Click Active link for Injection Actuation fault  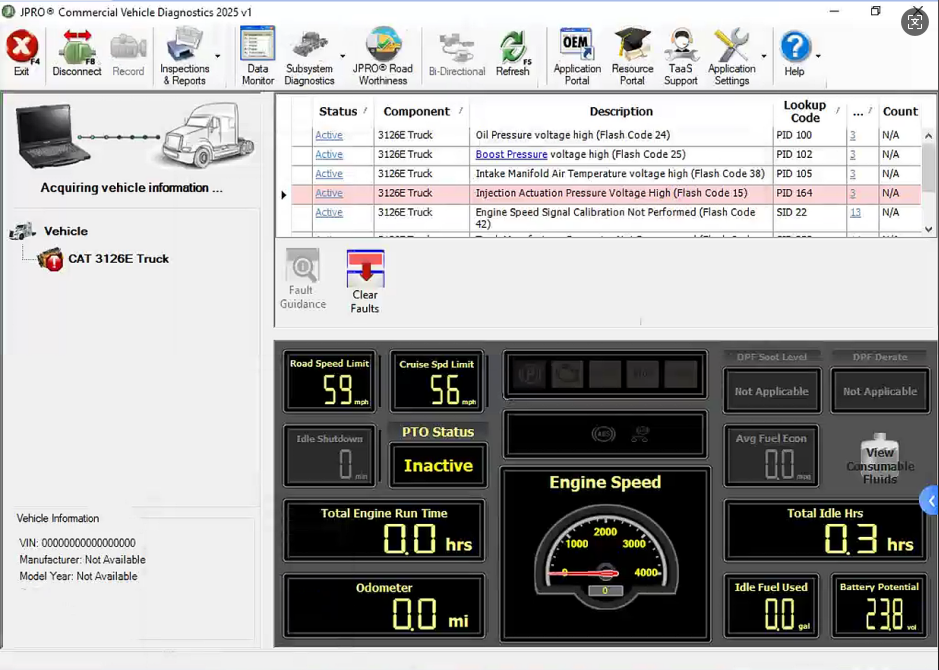pos(329,193)
